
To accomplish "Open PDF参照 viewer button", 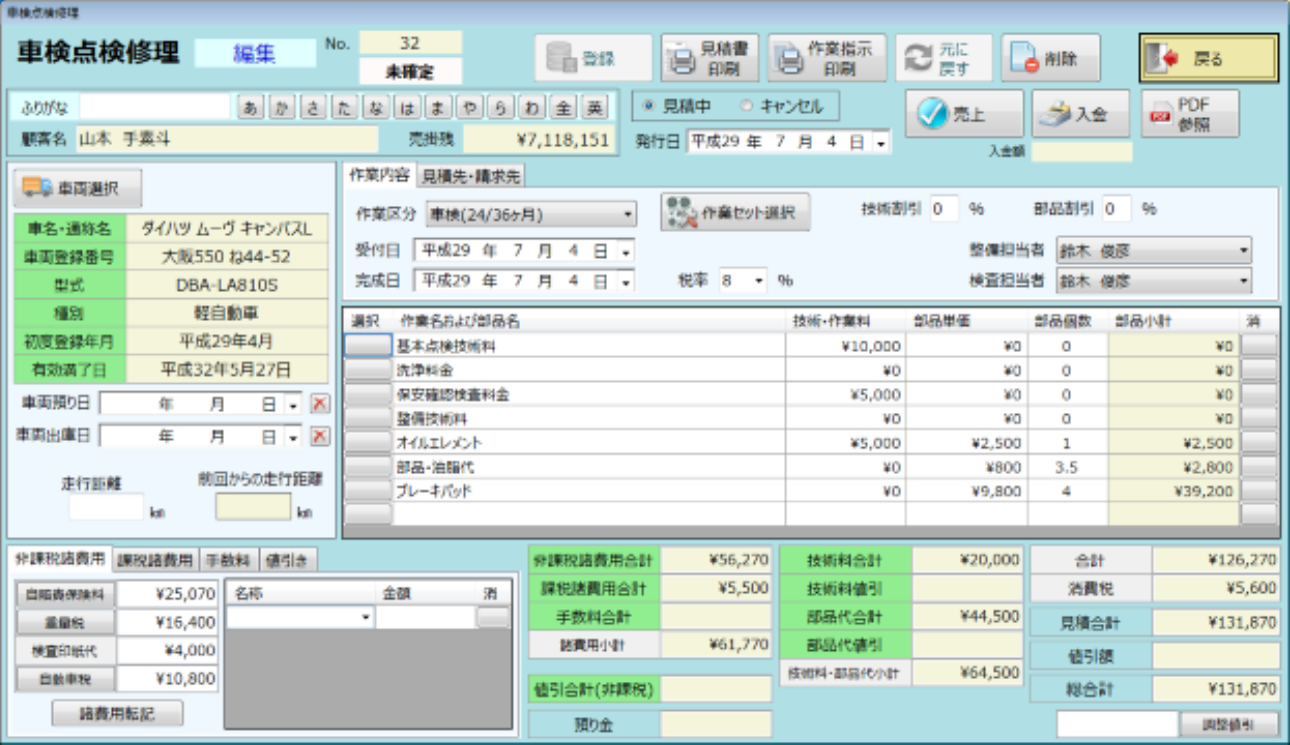I will [x=1189, y=114].
